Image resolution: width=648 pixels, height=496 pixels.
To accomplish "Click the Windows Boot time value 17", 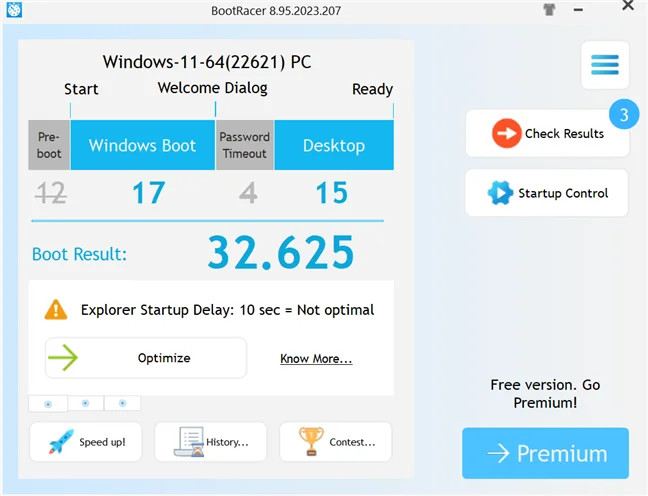I will click(149, 193).
